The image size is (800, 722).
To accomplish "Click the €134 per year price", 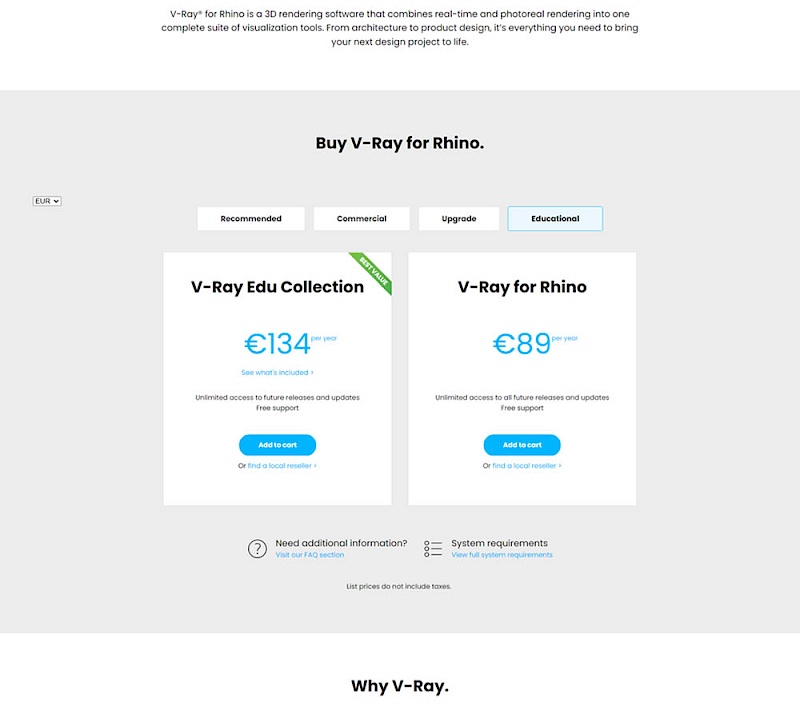I will pos(290,343).
